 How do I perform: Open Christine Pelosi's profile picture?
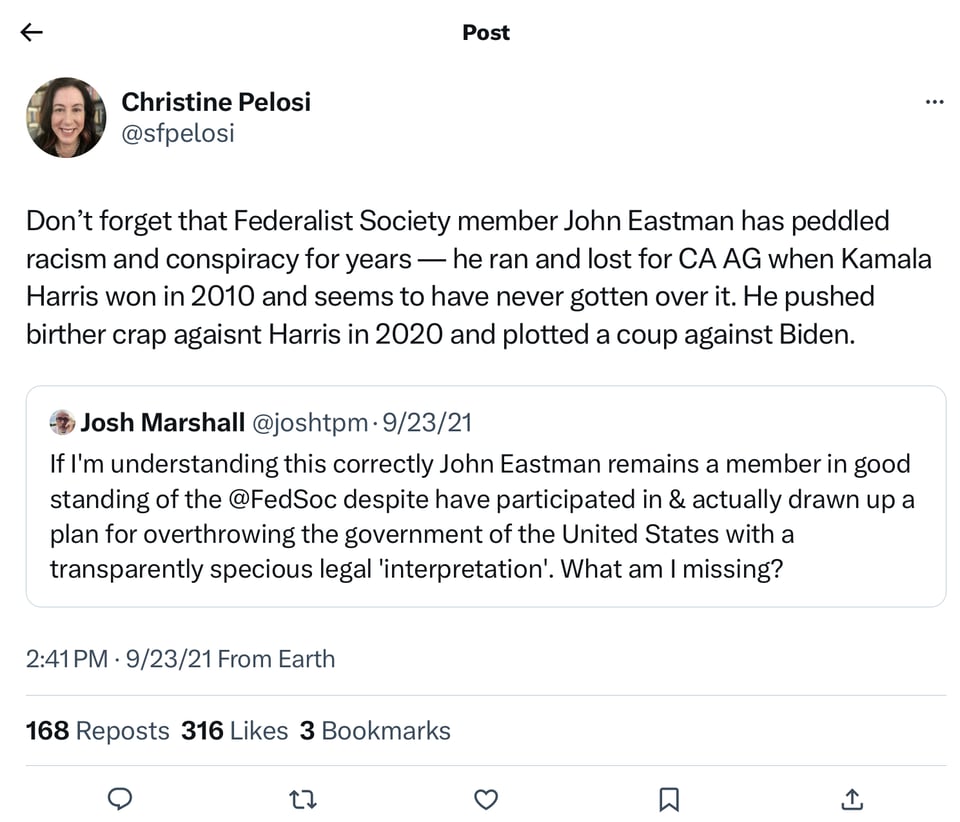click(x=66, y=117)
